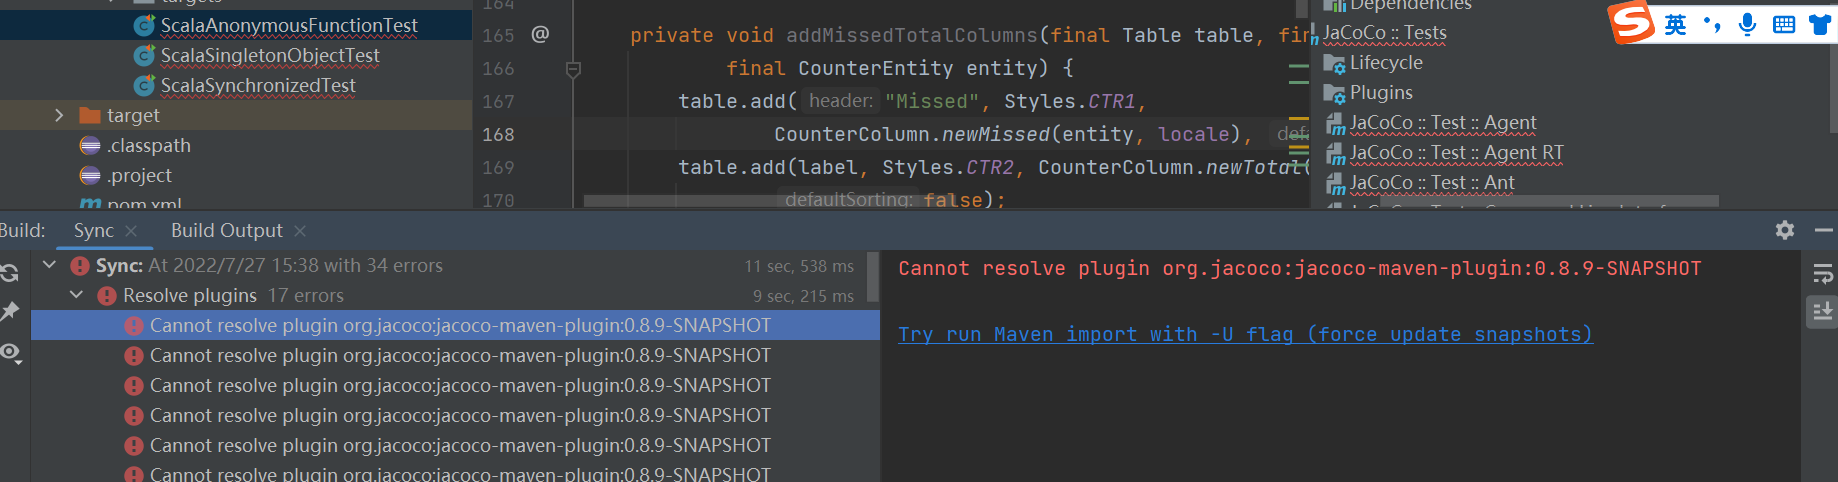The width and height of the screenshot is (1838, 482).
Task: Select the highlighted Cannot resolve plugin error
Action: [455, 325]
